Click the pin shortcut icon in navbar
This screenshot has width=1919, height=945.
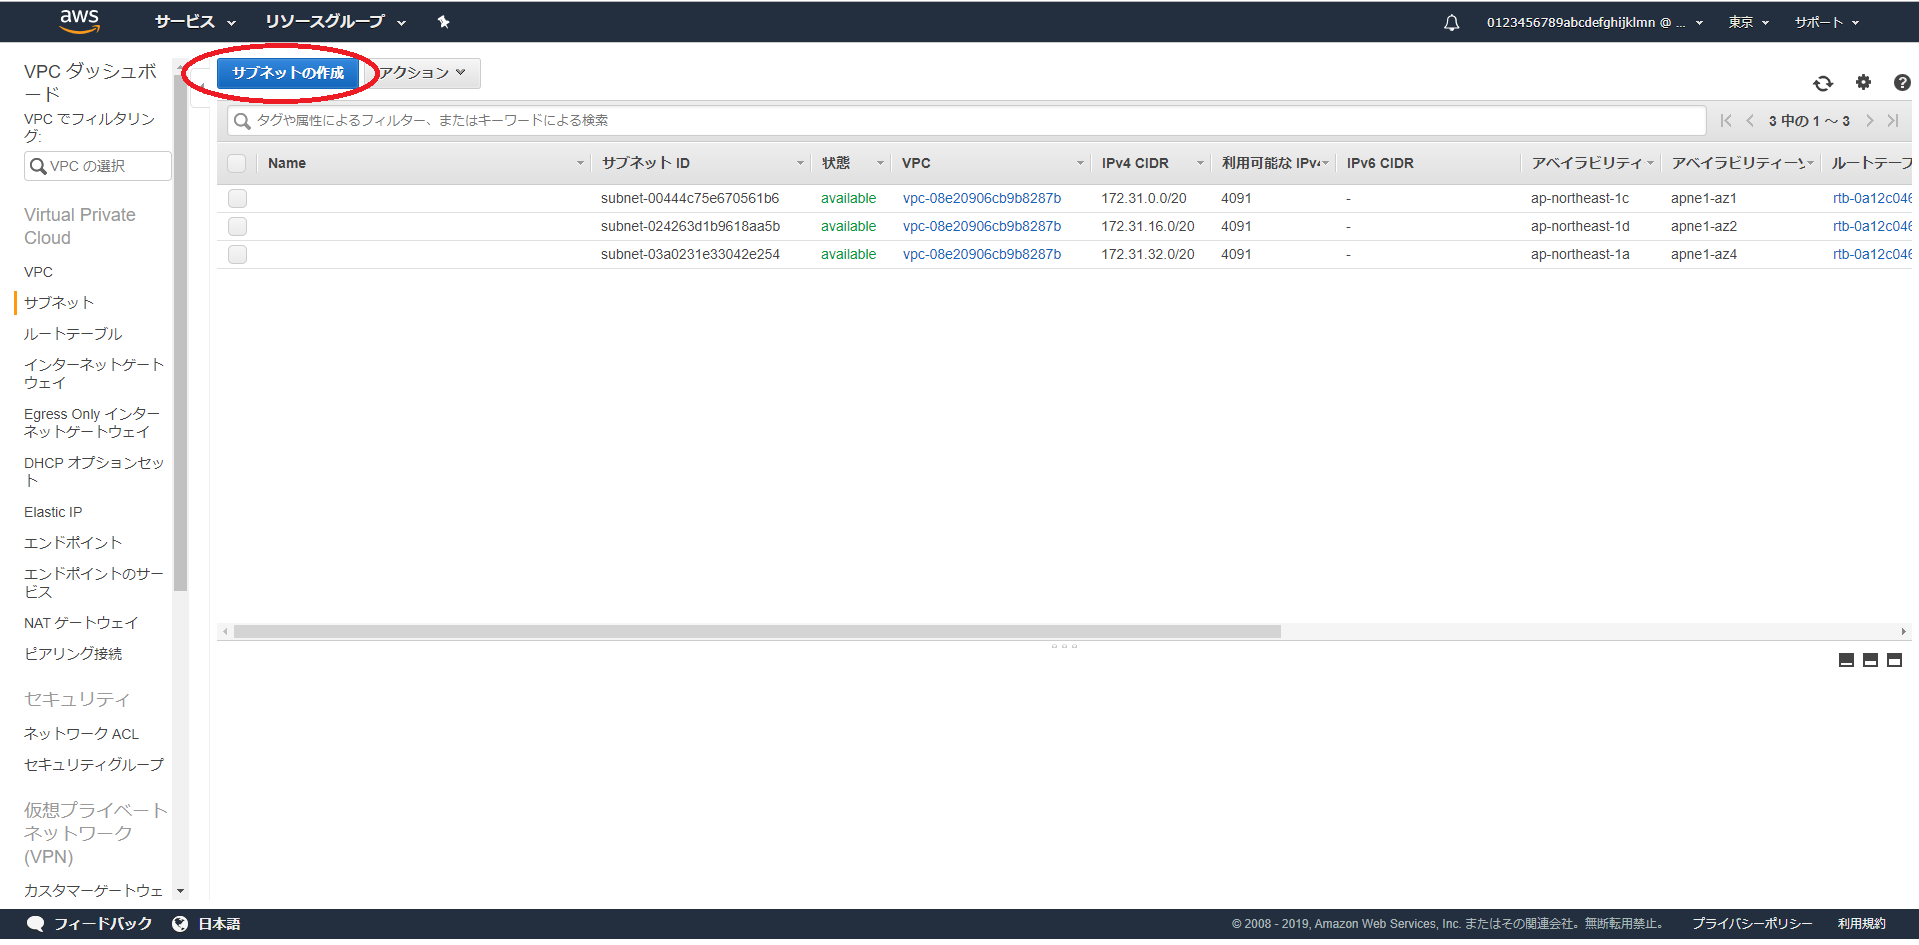point(443,22)
